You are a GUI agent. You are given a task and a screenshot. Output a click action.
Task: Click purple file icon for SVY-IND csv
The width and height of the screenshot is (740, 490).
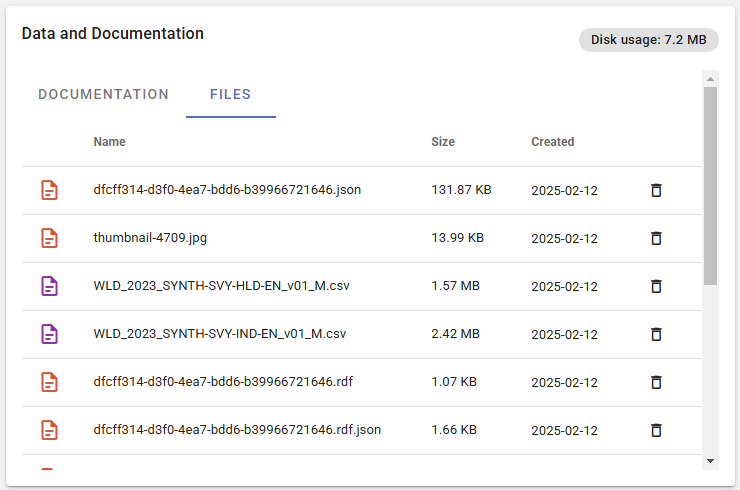pyautogui.click(x=49, y=334)
